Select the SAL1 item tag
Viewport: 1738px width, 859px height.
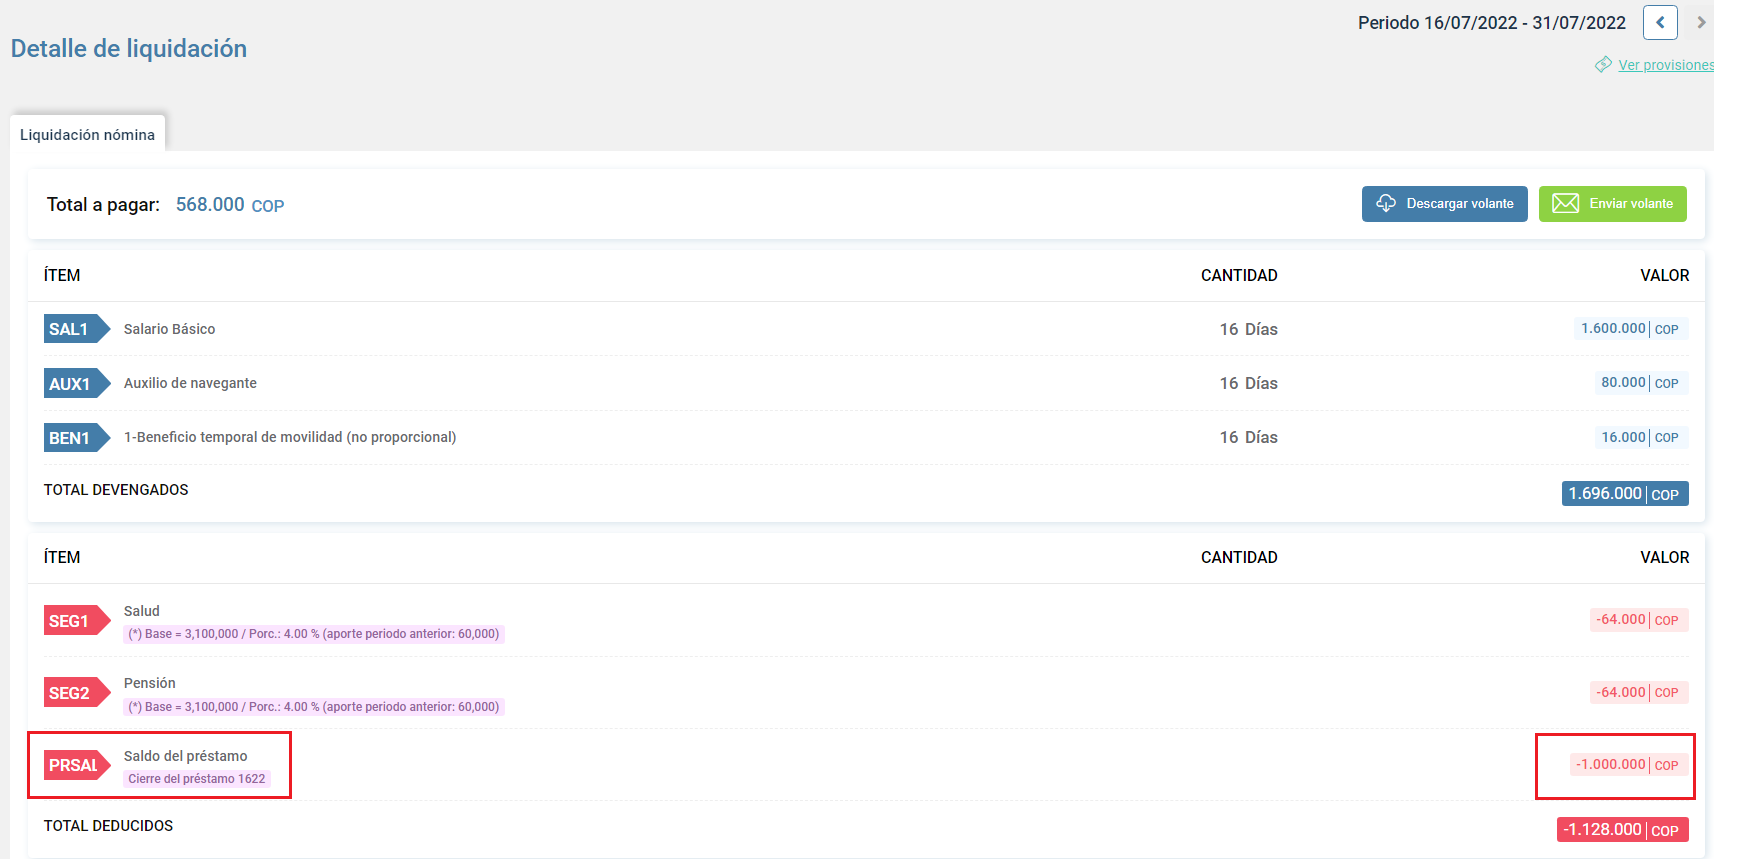(76, 329)
